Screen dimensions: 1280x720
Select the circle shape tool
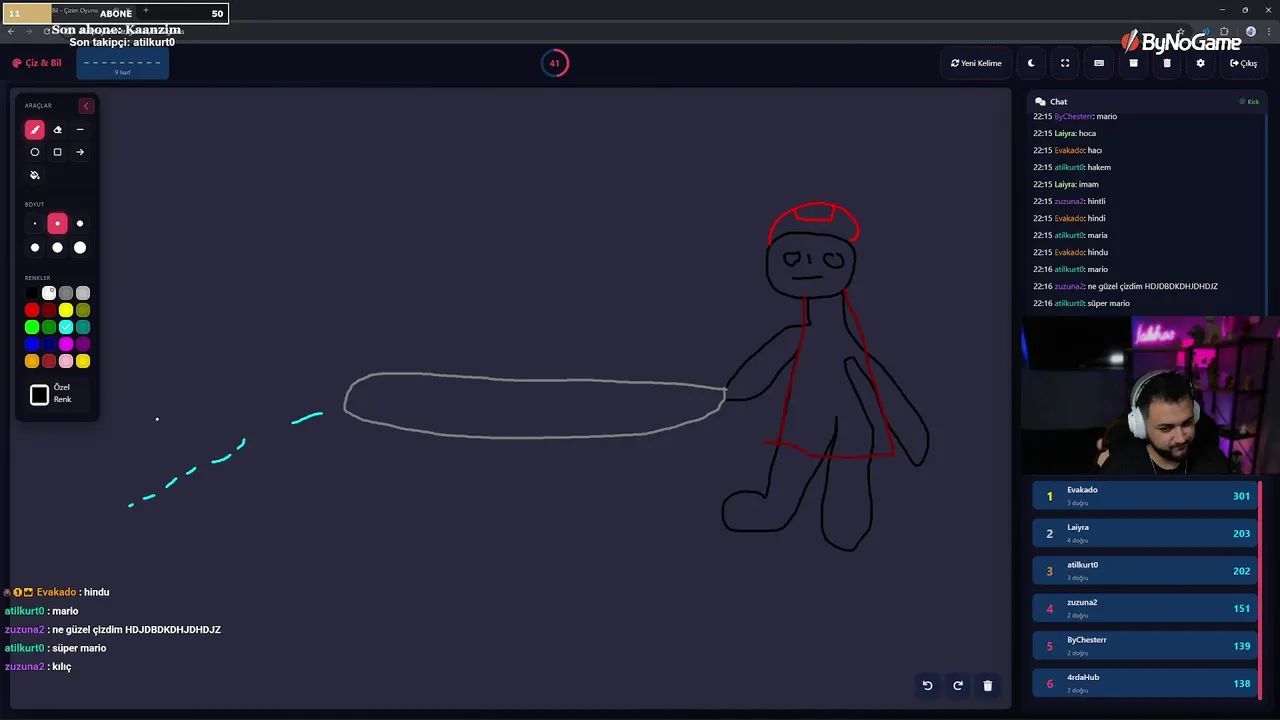(35, 152)
